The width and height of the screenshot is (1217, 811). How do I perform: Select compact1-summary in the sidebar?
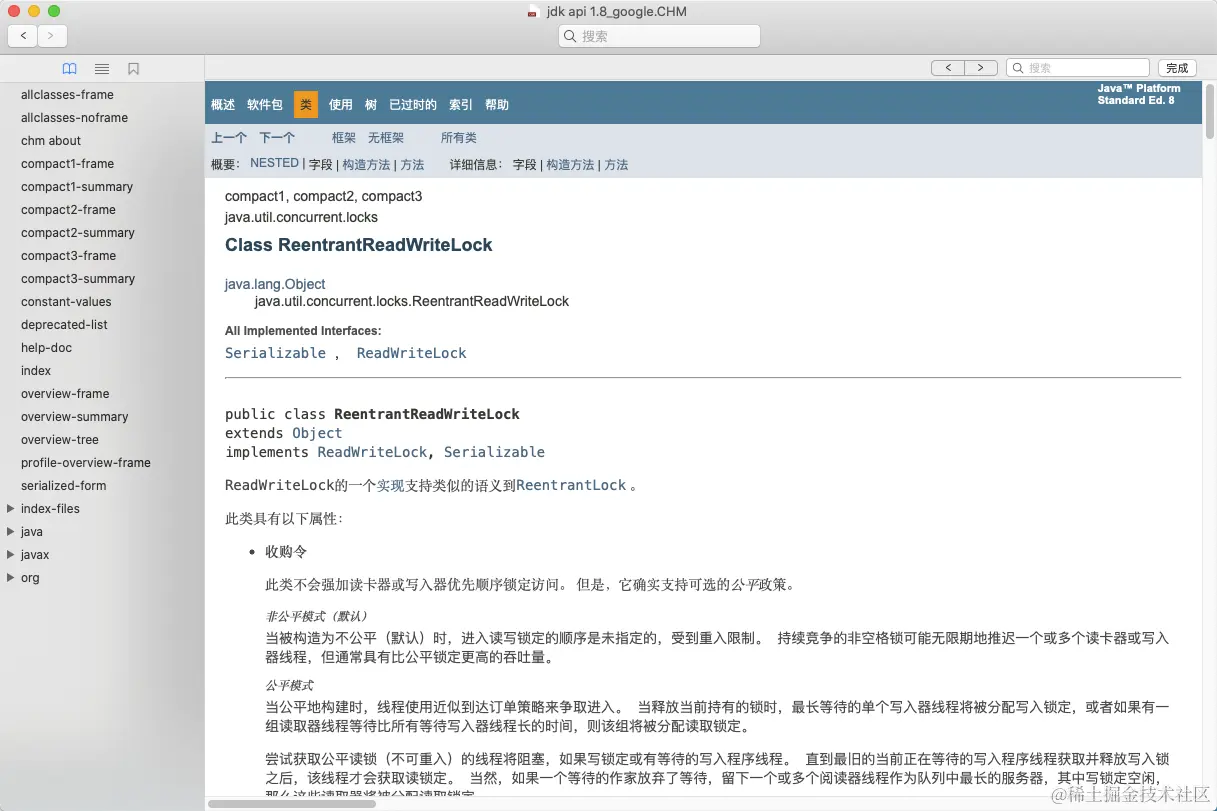(x=77, y=187)
